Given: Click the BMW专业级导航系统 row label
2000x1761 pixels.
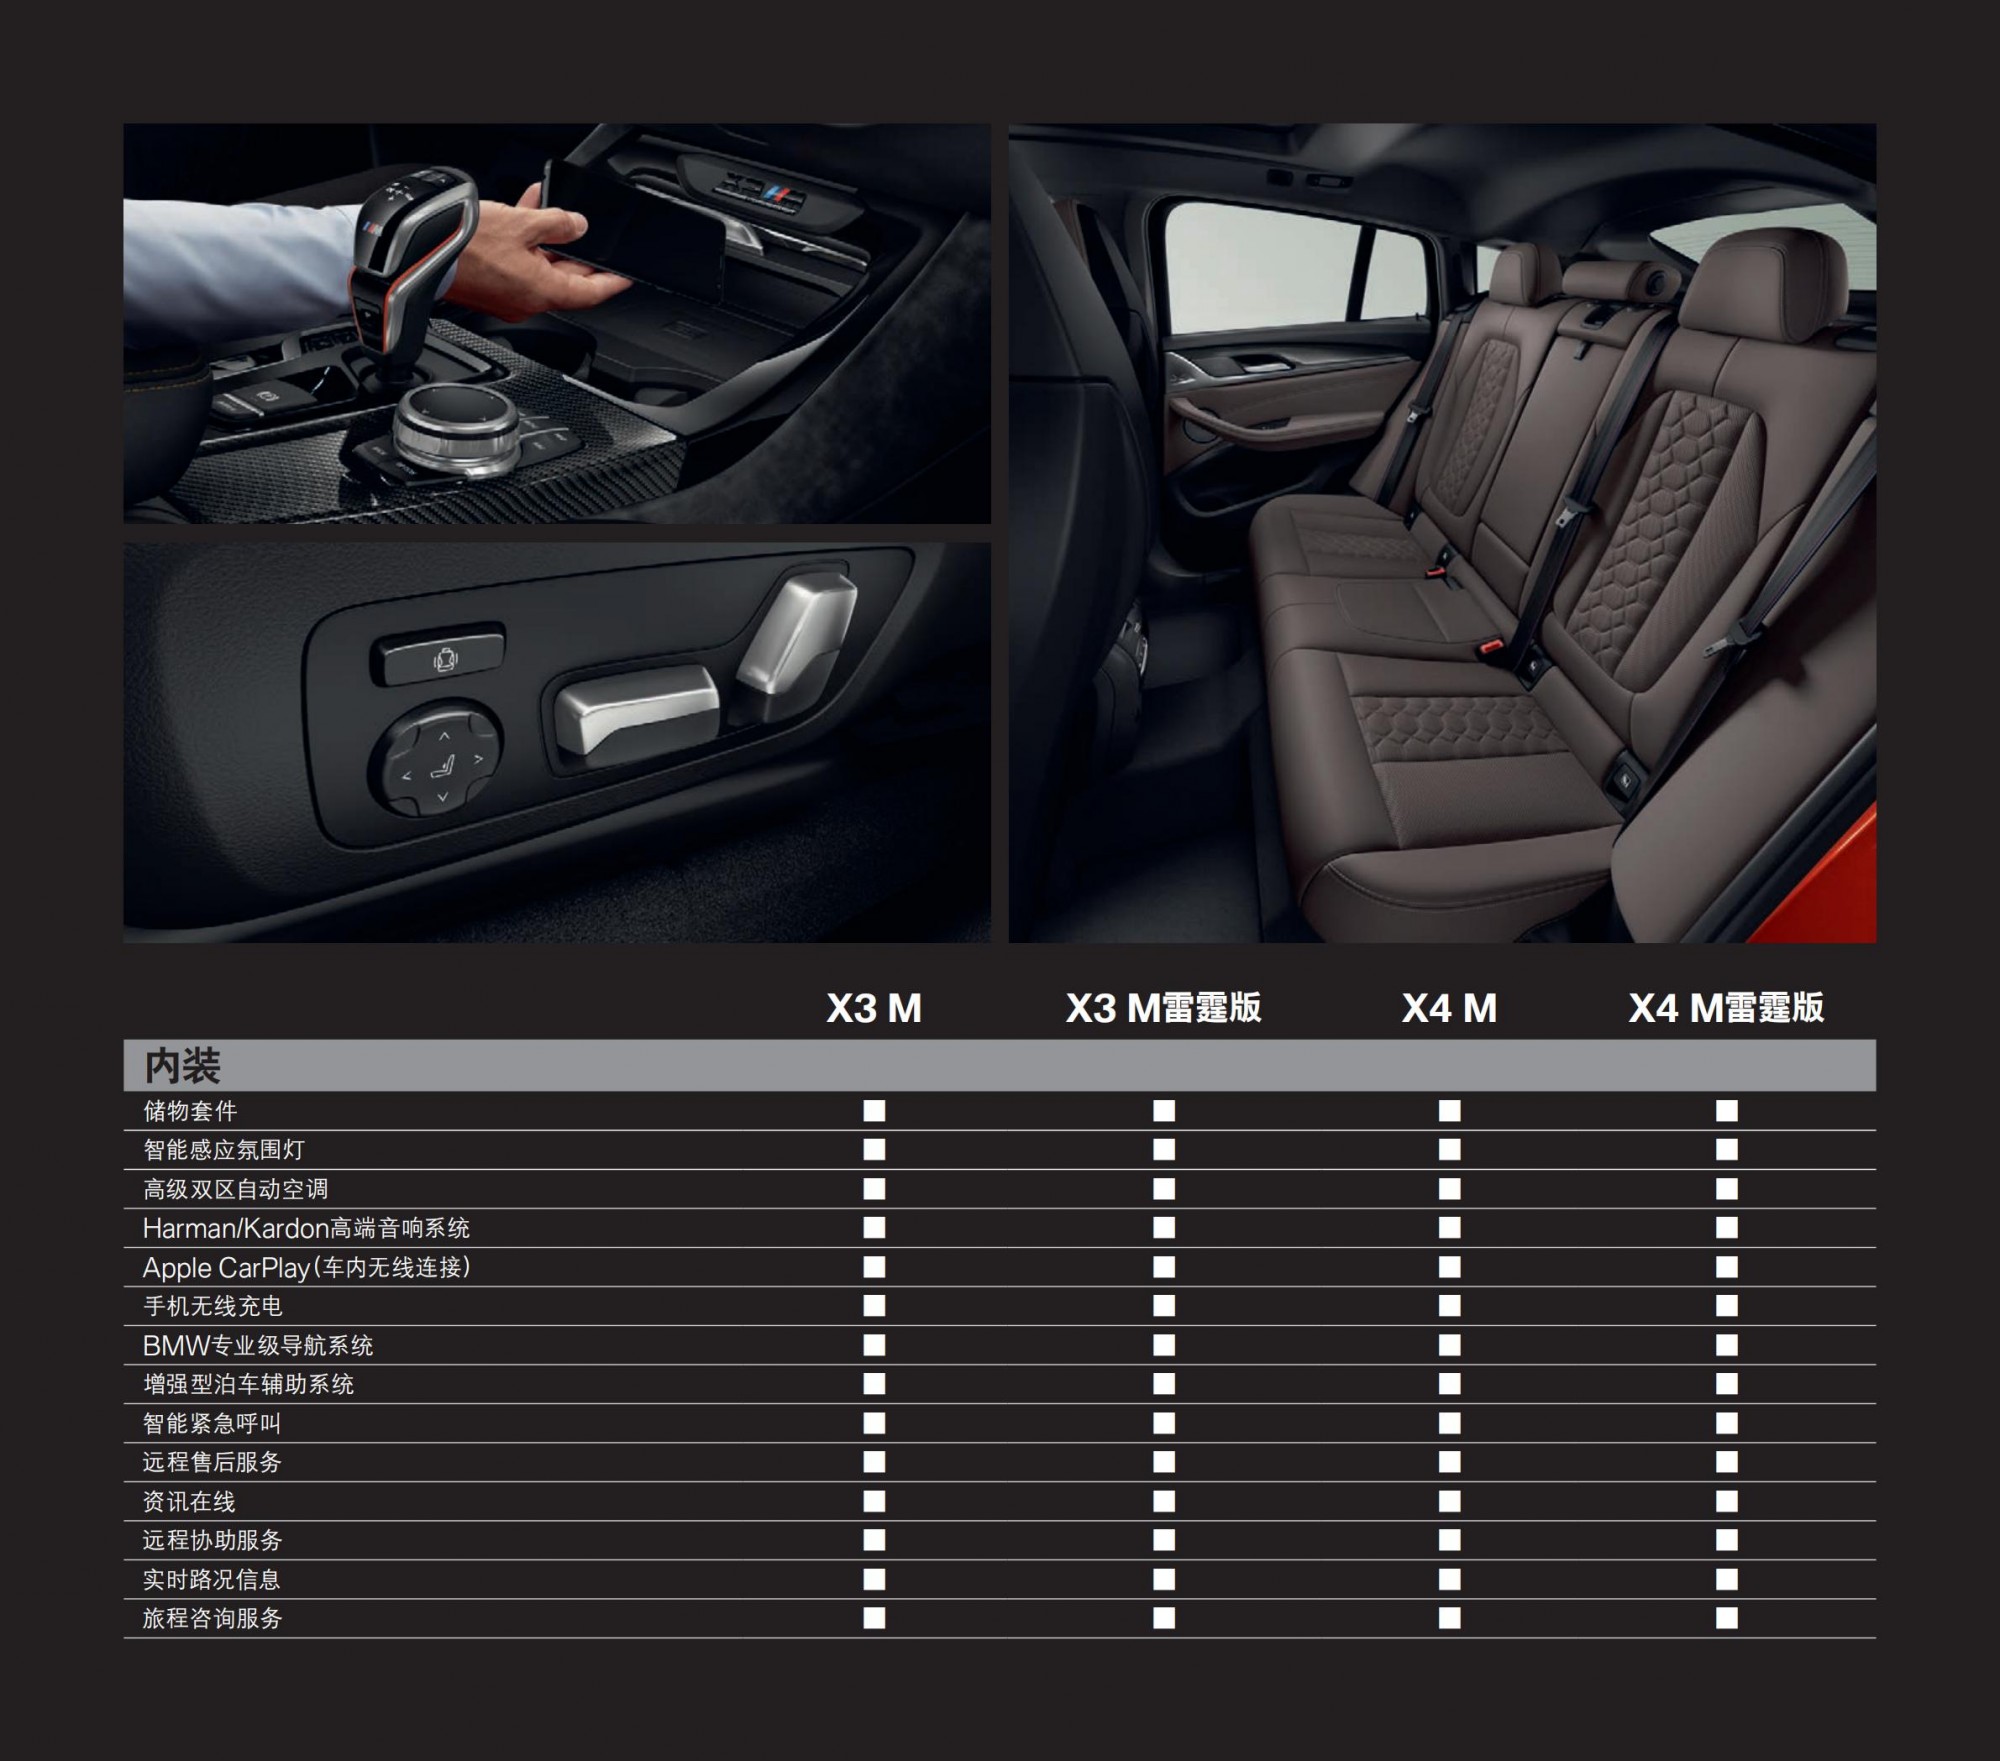Looking at the screenshot, I should 258,1346.
